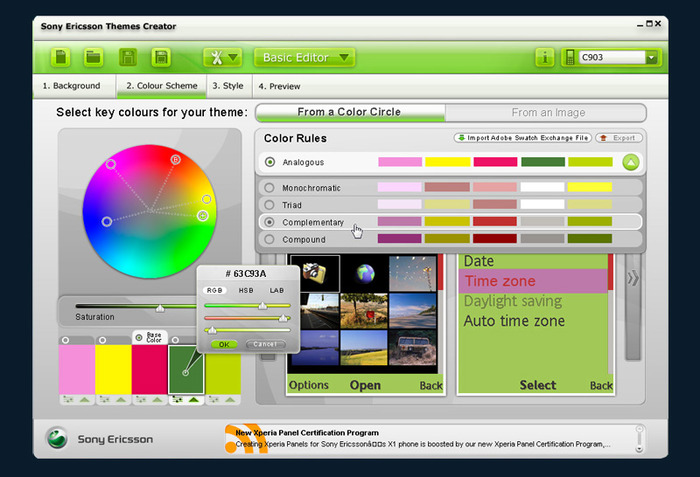Select the base 'B' handle on color wheel

(175, 159)
